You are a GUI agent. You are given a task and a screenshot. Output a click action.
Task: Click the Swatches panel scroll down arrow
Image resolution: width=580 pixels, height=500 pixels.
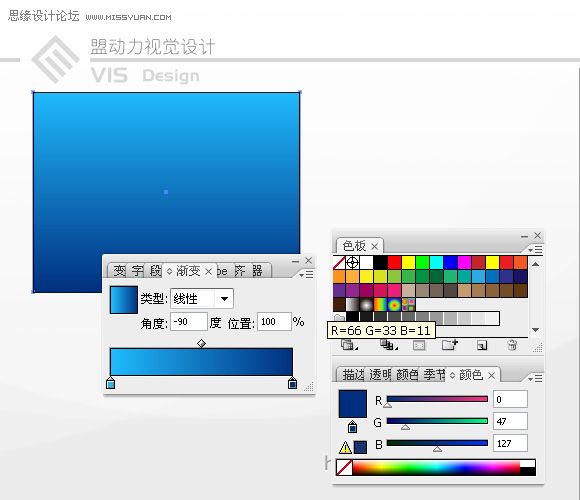pos(535,330)
